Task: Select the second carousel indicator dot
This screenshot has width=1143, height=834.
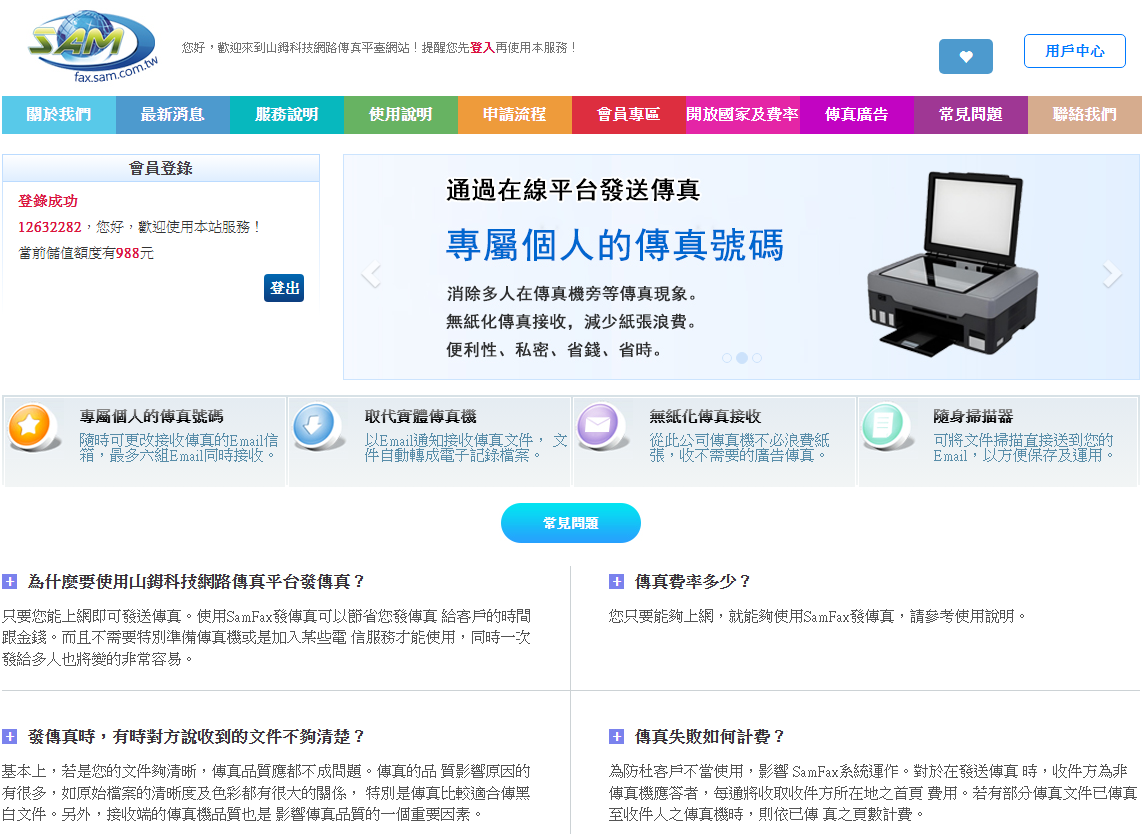Action: pos(741,357)
